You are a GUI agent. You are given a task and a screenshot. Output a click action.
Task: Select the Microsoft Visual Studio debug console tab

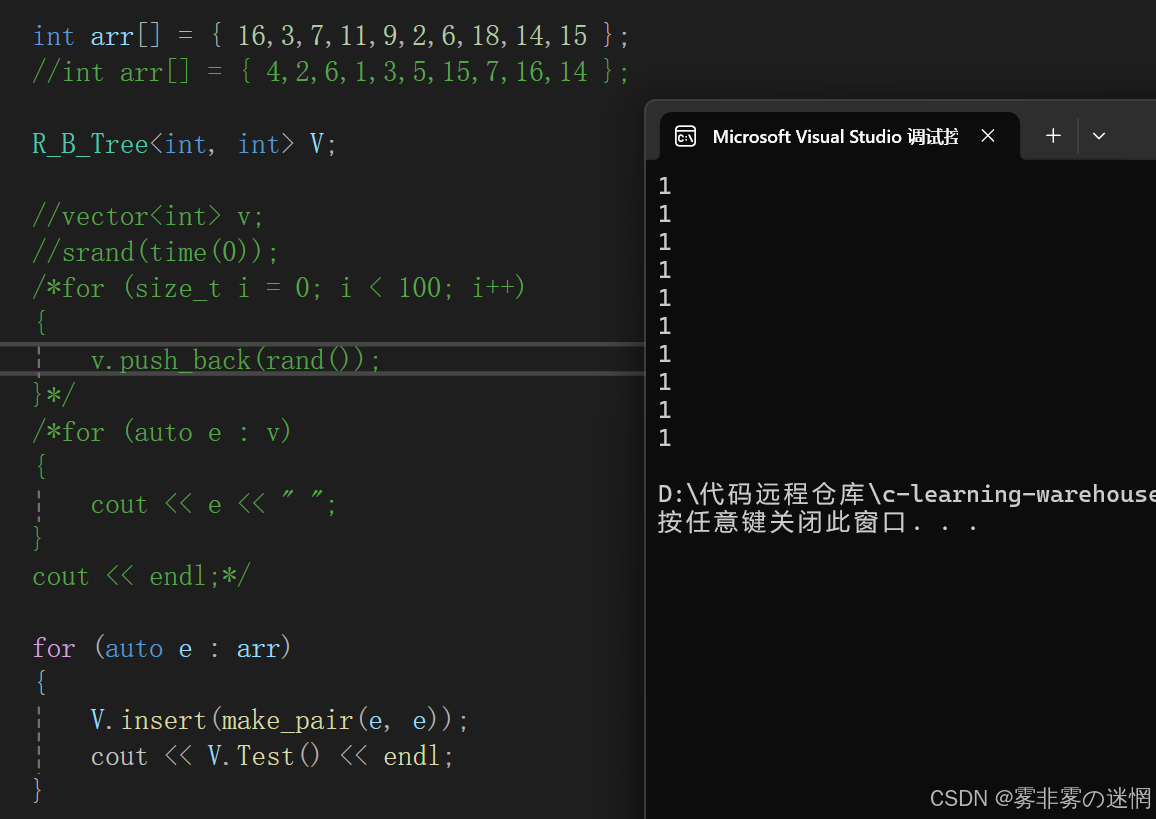[x=839, y=136]
